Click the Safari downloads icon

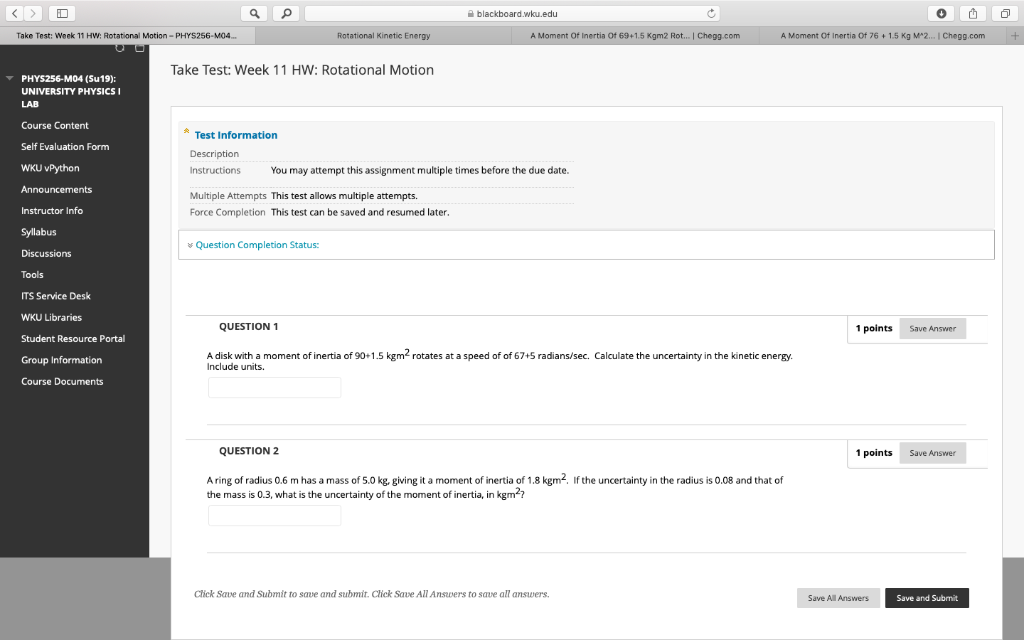(941, 13)
